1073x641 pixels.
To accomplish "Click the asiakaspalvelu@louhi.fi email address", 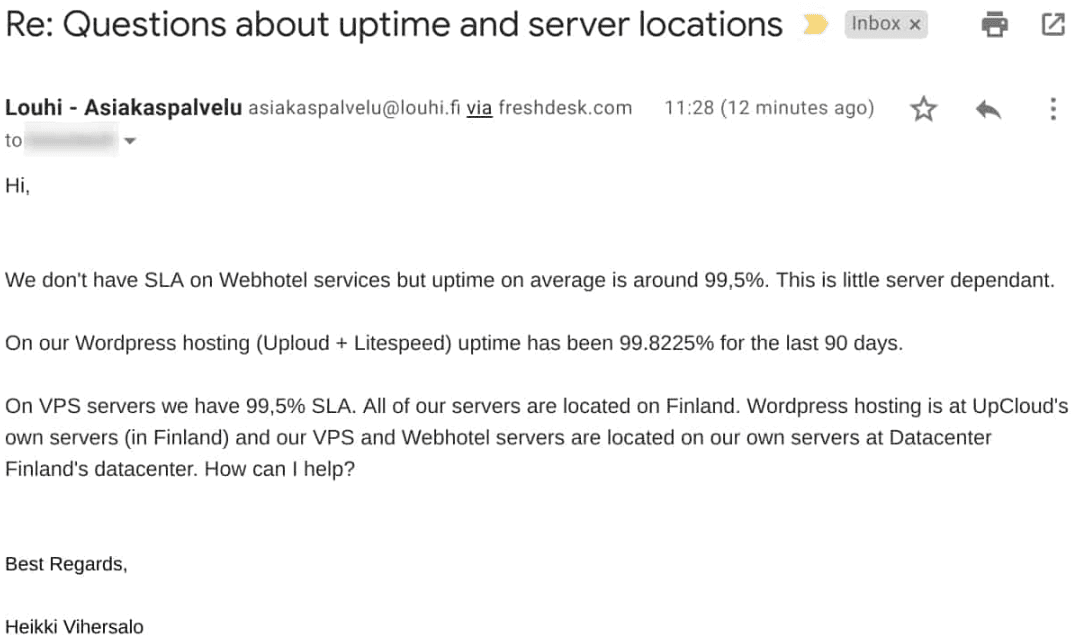I will click(354, 108).
